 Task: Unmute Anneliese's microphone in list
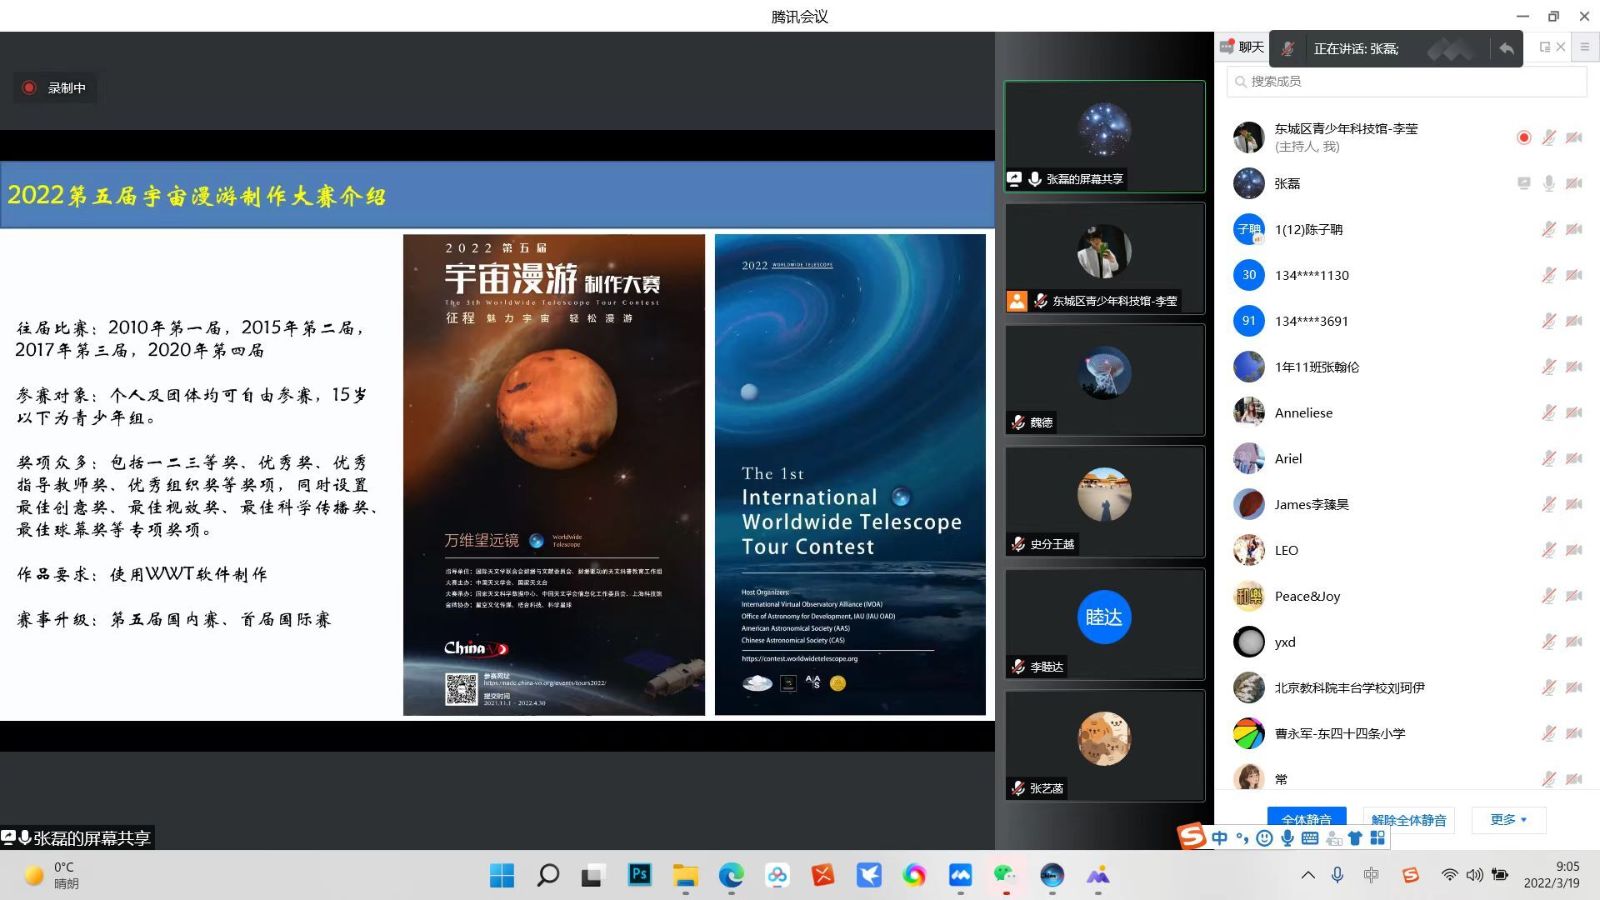[x=1548, y=412]
